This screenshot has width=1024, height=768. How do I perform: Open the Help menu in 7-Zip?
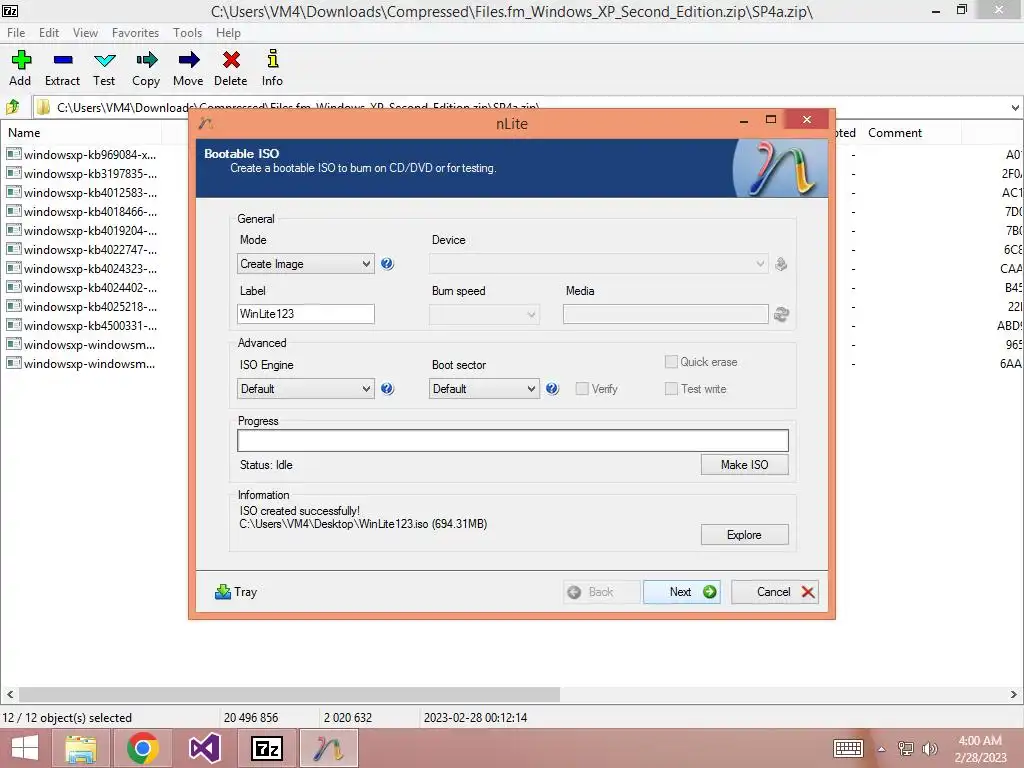point(229,33)
